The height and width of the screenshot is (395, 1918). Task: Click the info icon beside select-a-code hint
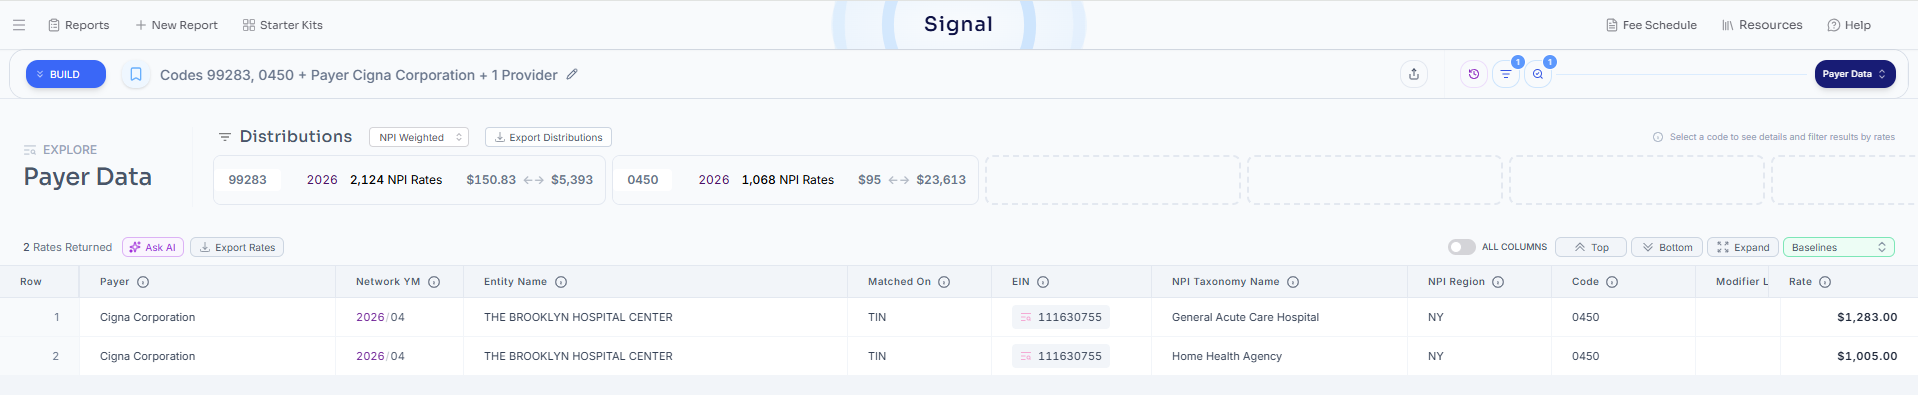pyautogui.click(x=1658, y=137)
